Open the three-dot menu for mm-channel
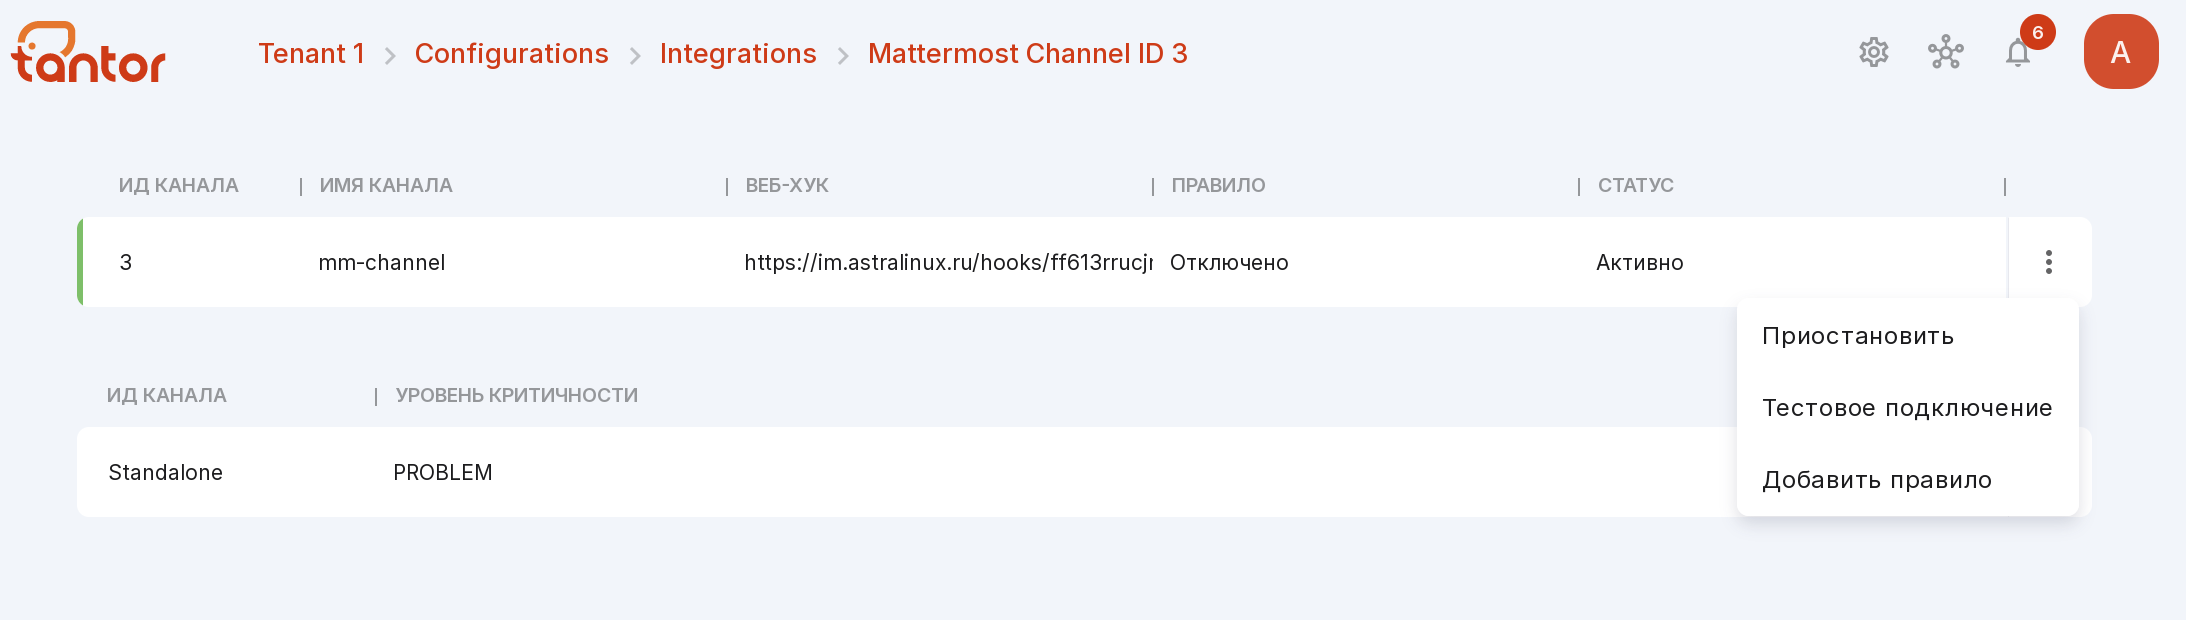 (x=2049, y=262)
